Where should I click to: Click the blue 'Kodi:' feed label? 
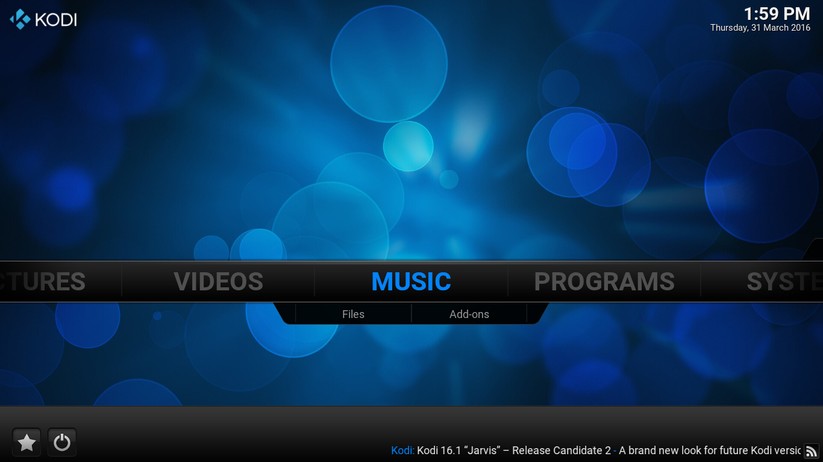coord(403,450)
